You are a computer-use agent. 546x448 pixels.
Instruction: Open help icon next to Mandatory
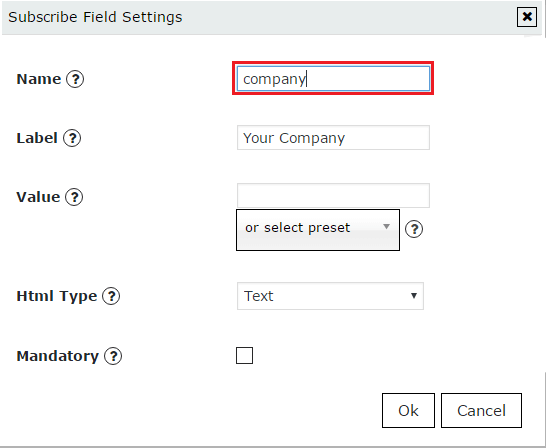point(113,356)
